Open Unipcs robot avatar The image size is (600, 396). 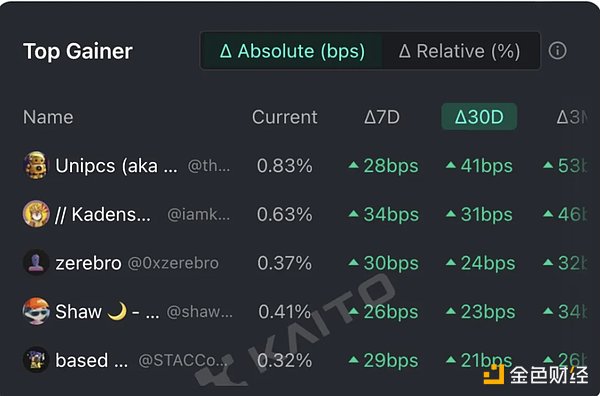tap(36, 165)
